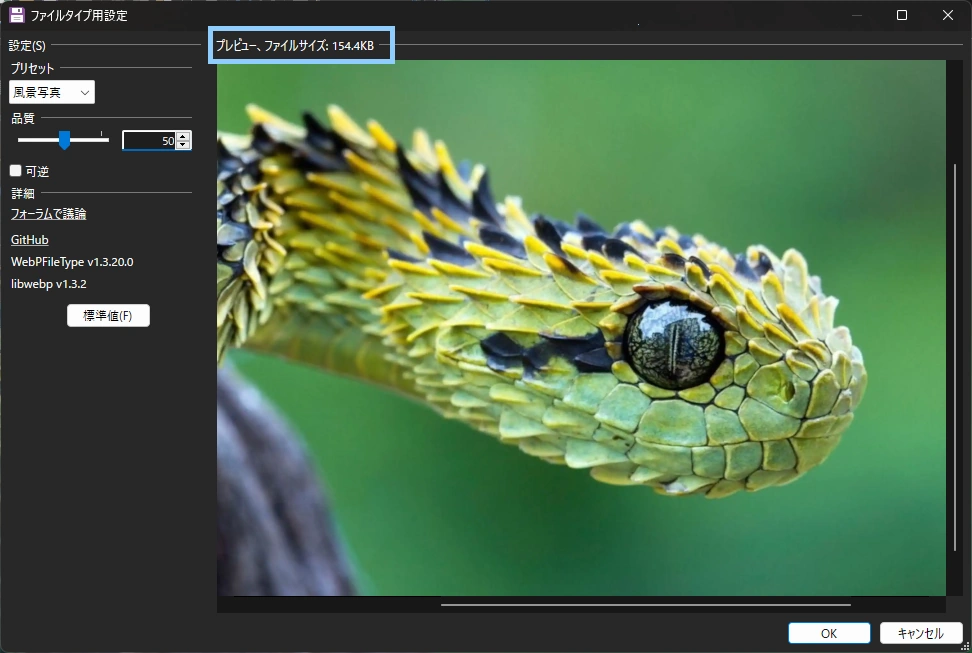The width and height of the screenshot is (972, 653).
Task: Click the blue 品質 slider handle
Action: click(x=64, y=140)
